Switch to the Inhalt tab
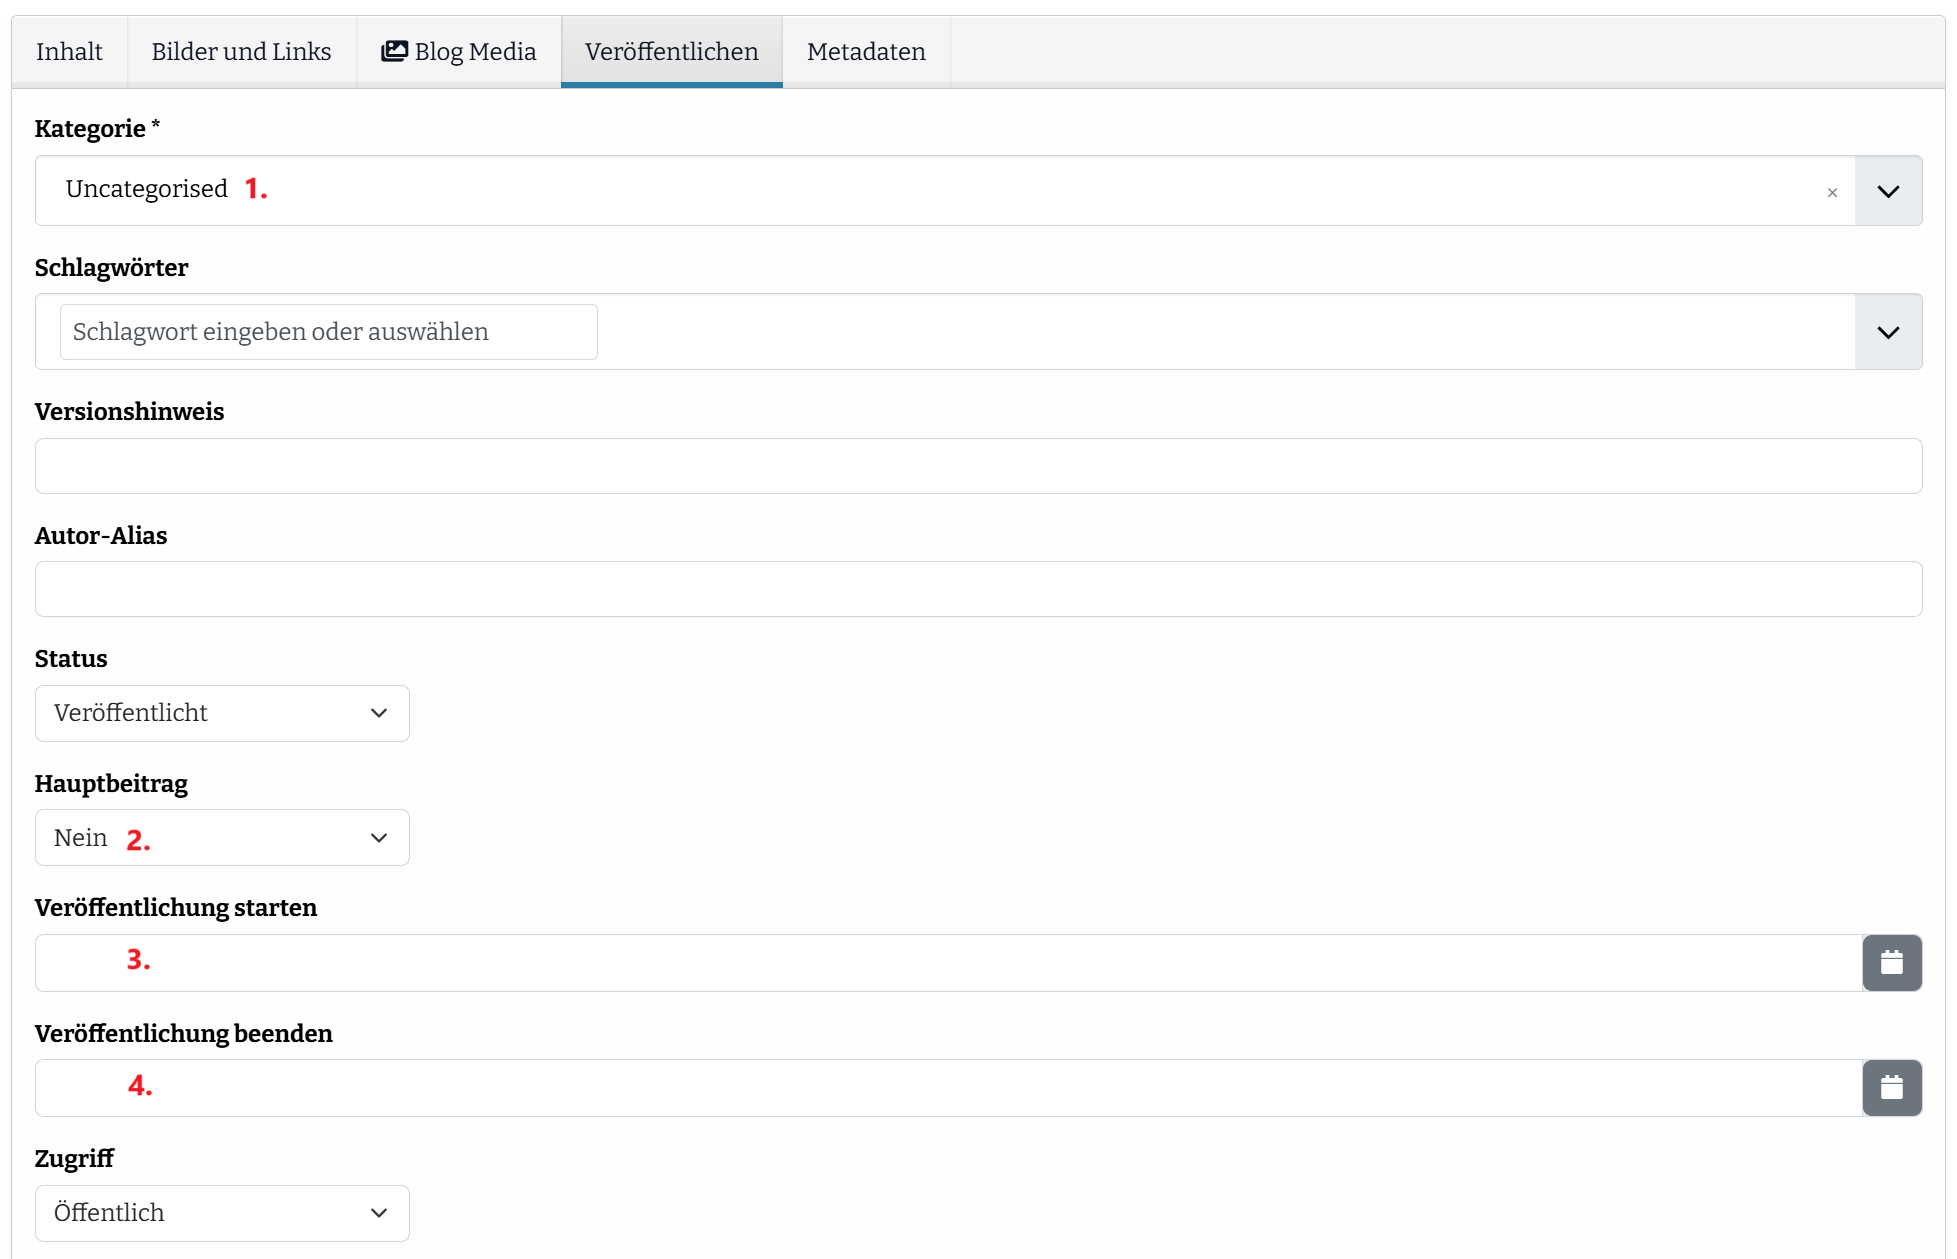Screen dimensions: 1957x1259 (x=69, y=52)
